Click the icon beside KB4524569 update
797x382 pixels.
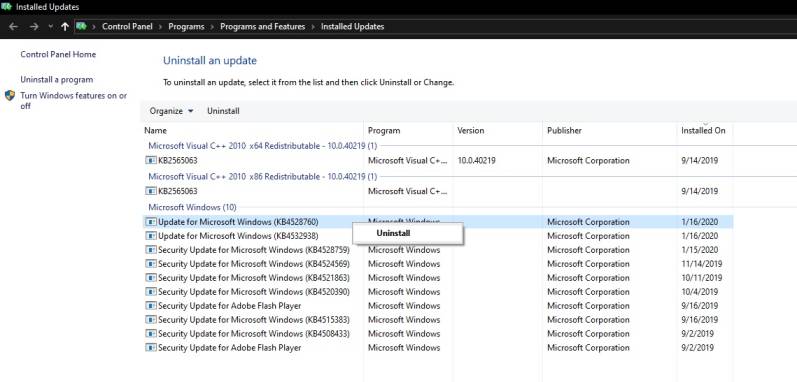pos(150,264)
